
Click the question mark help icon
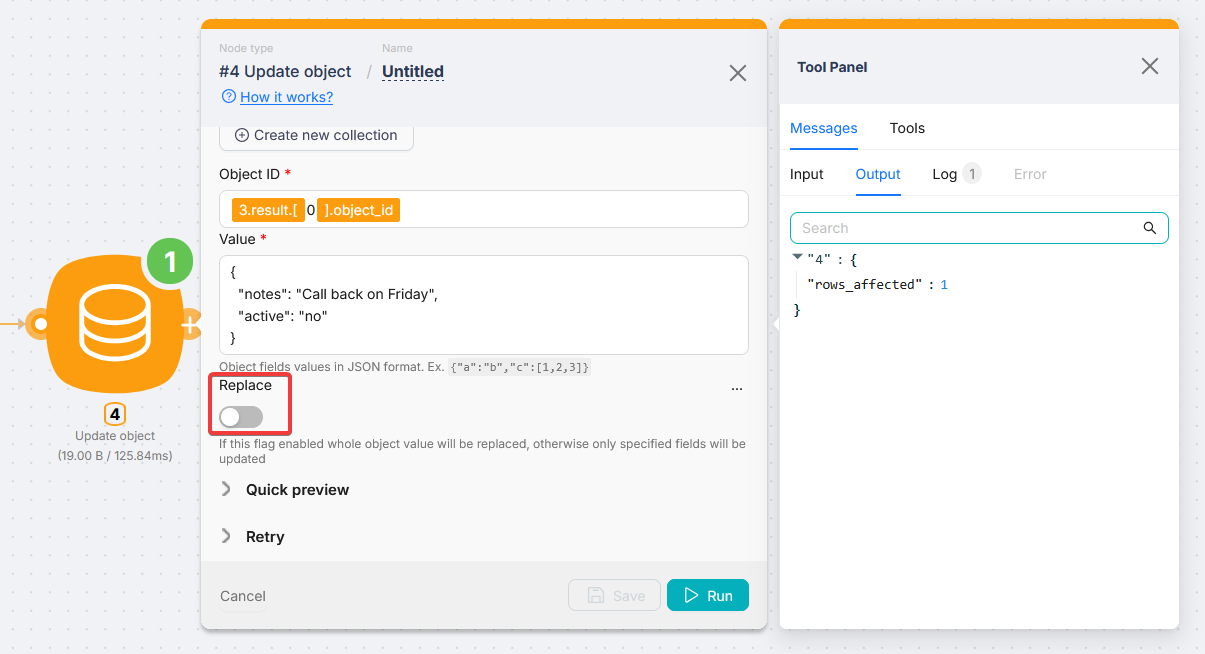click(x=229, y=97)
